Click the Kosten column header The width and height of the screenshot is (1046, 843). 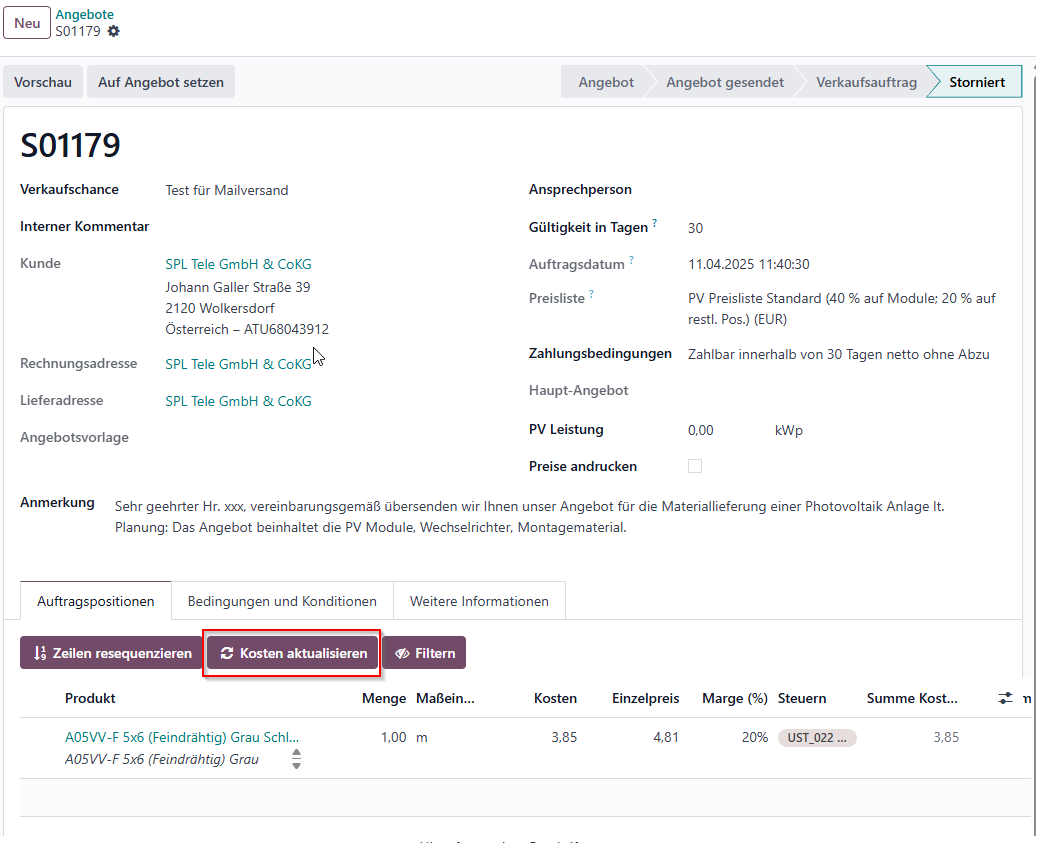click(x=555, y=698)
